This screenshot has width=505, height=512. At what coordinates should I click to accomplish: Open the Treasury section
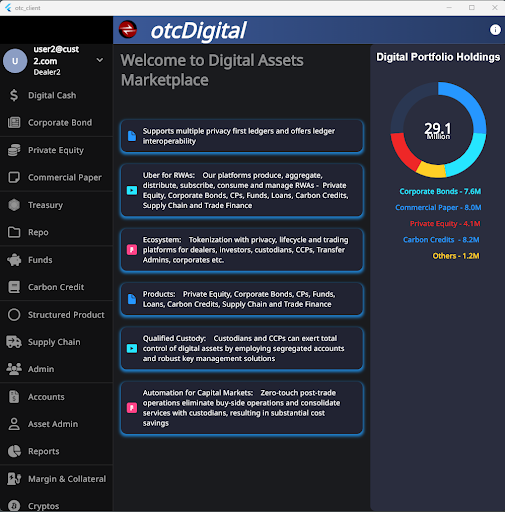(56, 205)
